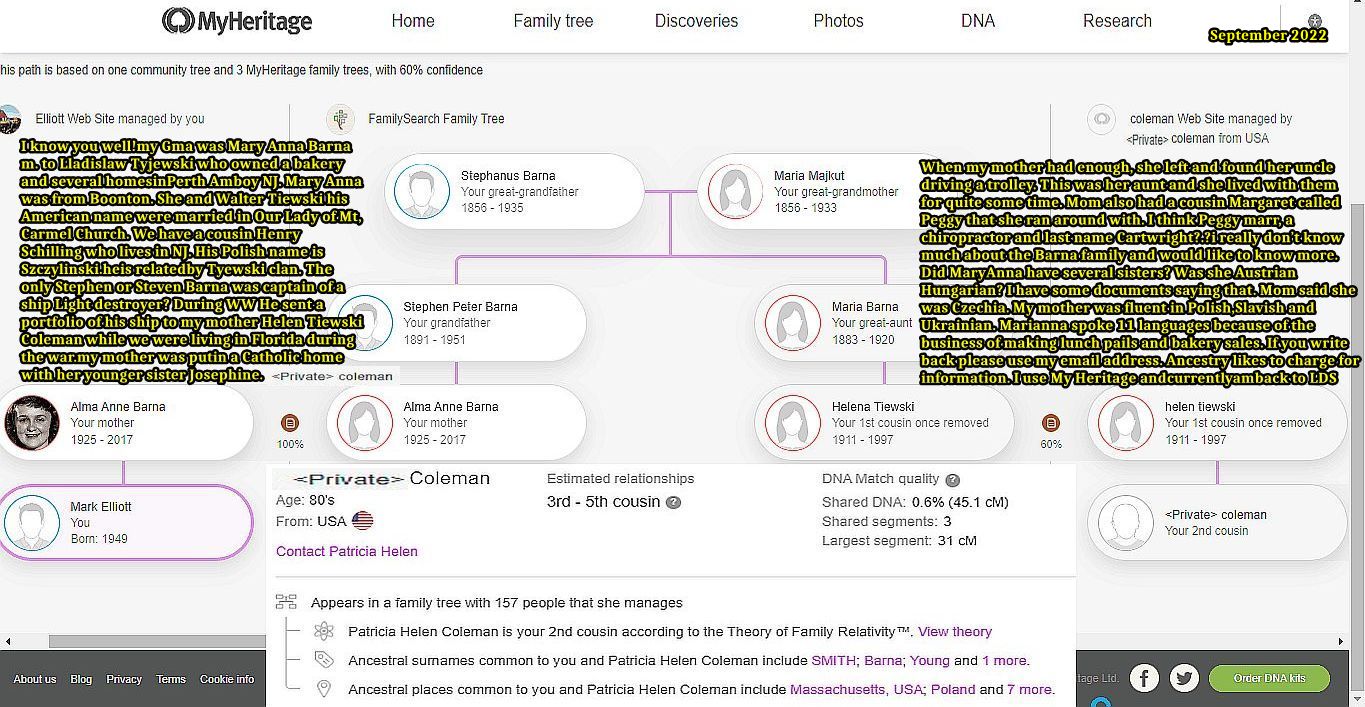Image resolution: width=1365 pixels, height=707 pixels.
Task: Click the 100% confidence match icon
Action: coord(290,423)
